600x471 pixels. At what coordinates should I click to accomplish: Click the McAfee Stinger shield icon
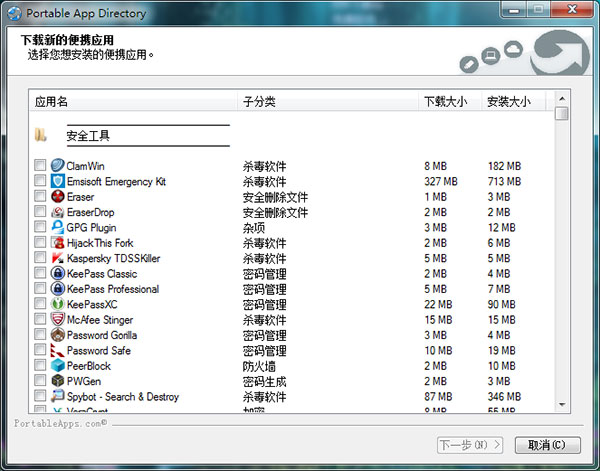pos(58,320)
